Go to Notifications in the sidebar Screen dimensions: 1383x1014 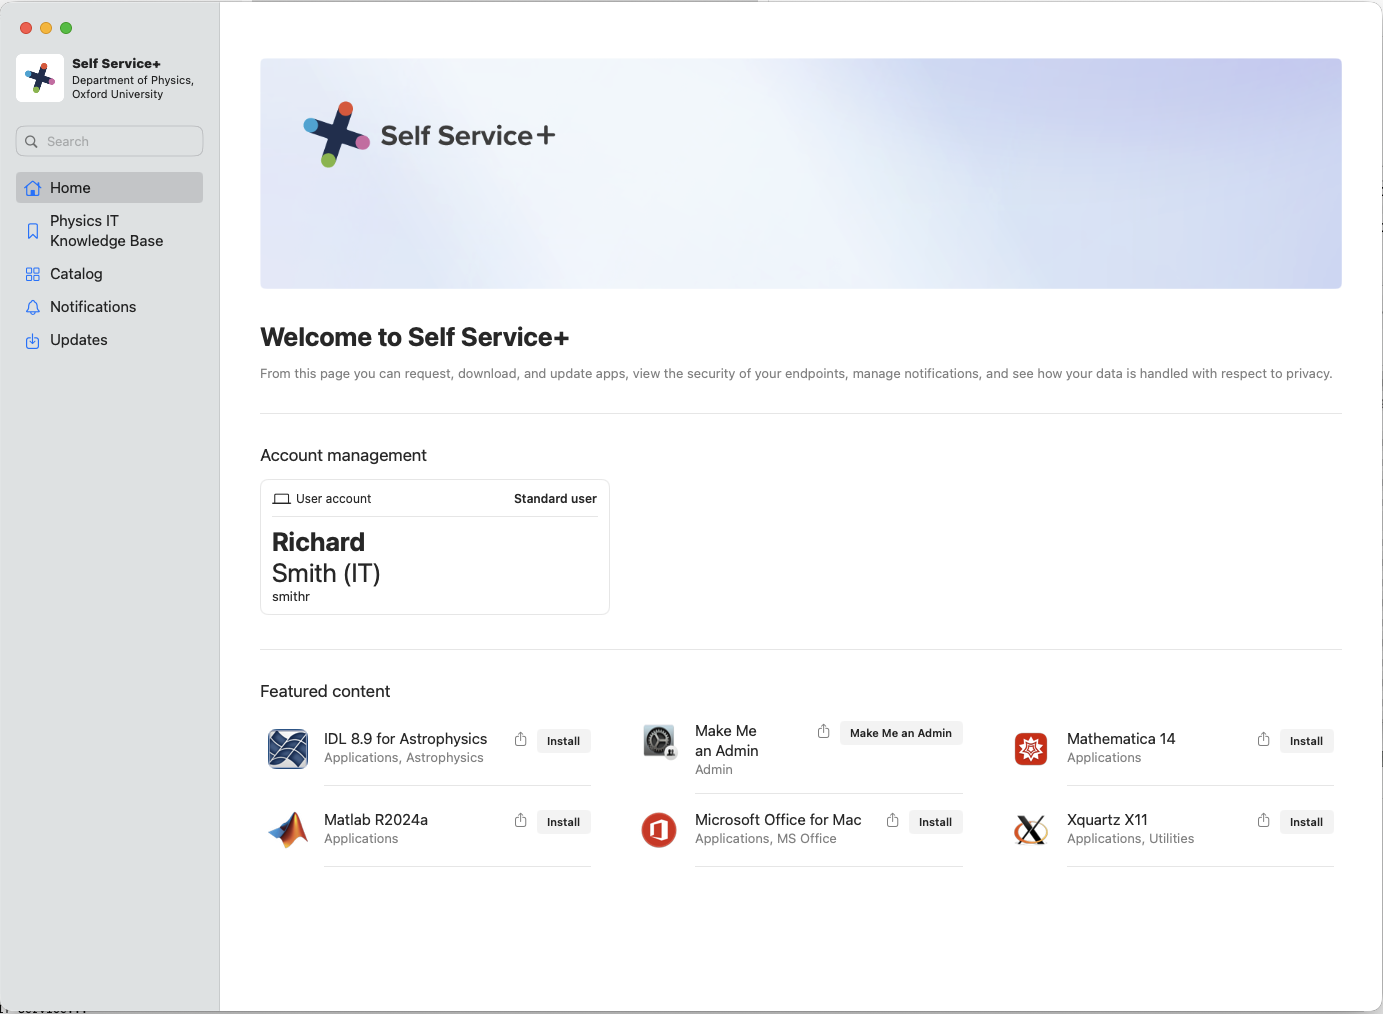pyautogui.click(x=92, y=307)
